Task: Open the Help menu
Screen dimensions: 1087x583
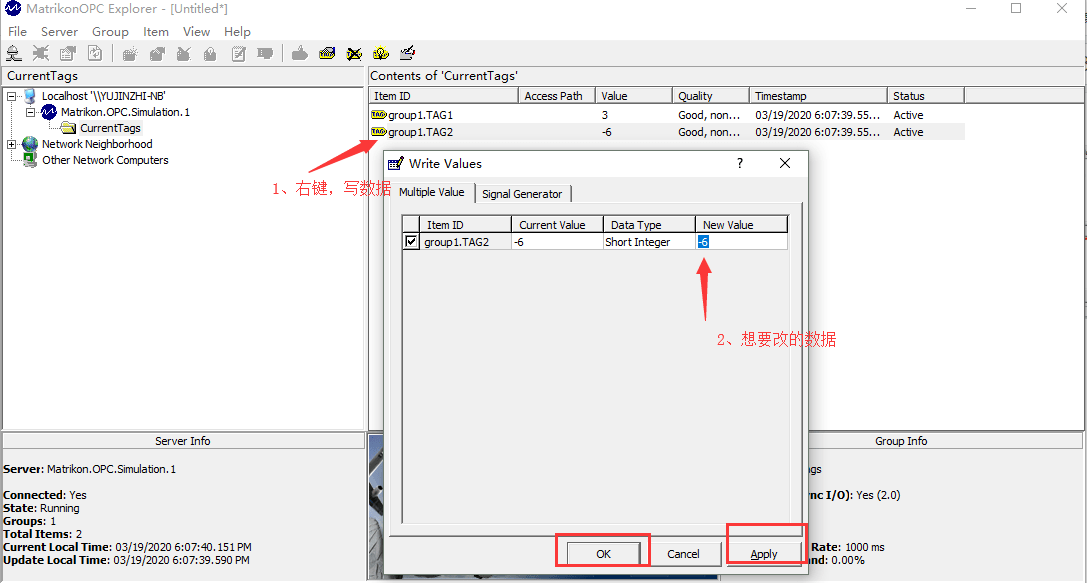Action: click(x=237, y=32)
